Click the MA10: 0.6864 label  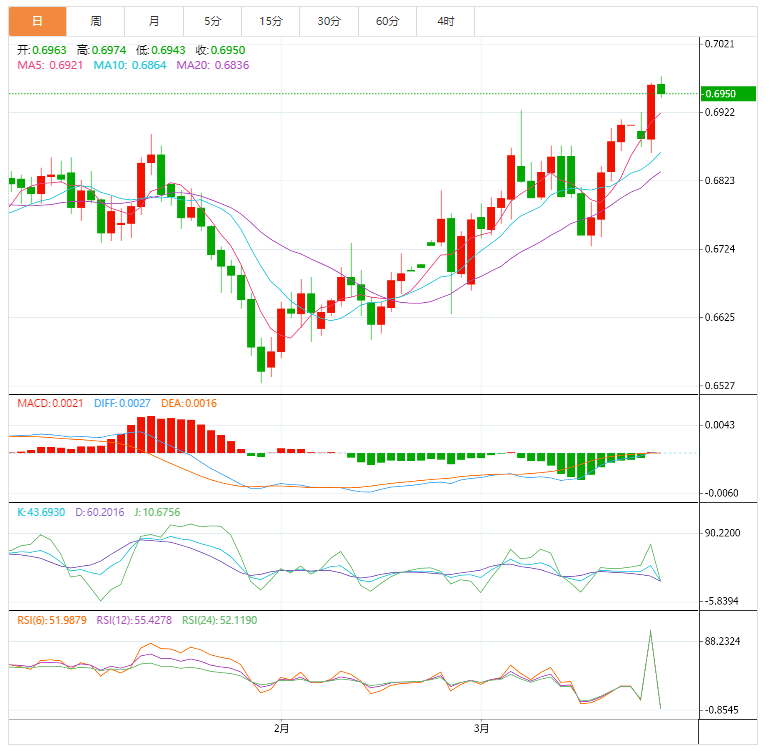tap(130, 65)
